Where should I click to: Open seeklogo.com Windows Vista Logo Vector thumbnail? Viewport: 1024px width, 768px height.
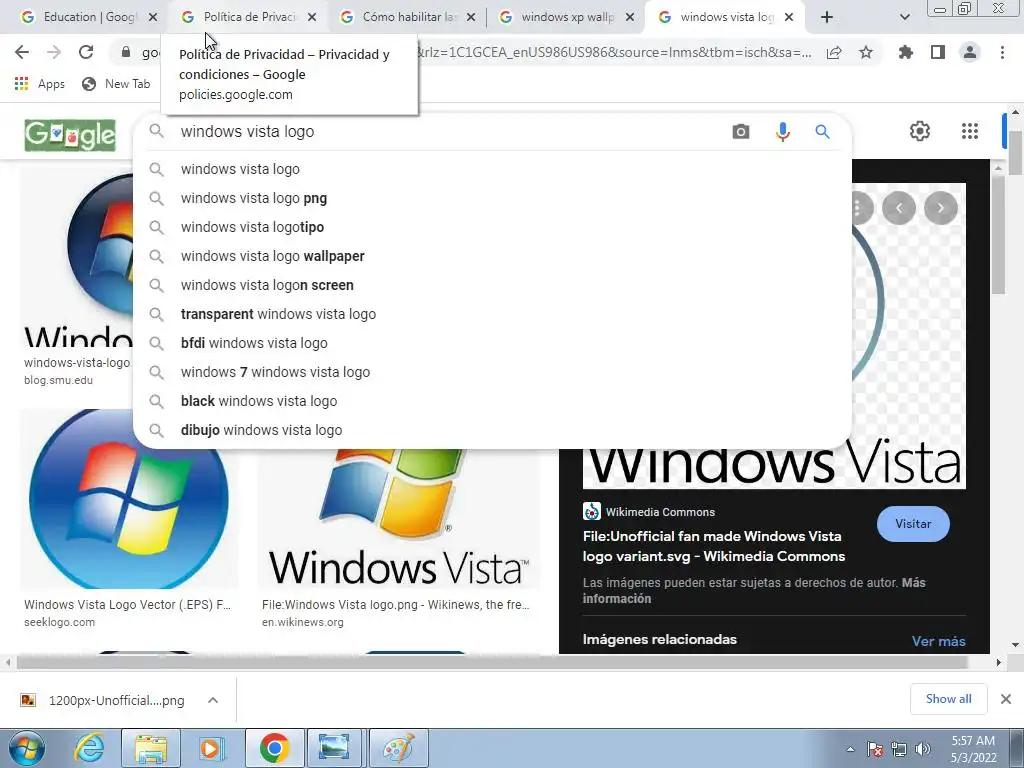tap(129, 500)
